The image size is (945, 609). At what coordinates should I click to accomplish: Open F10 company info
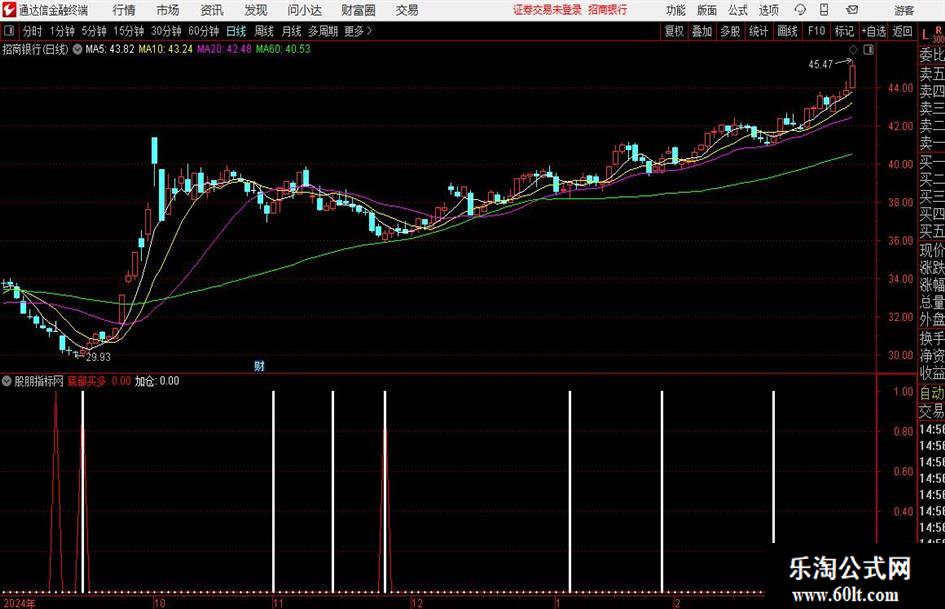click(816, 31)
